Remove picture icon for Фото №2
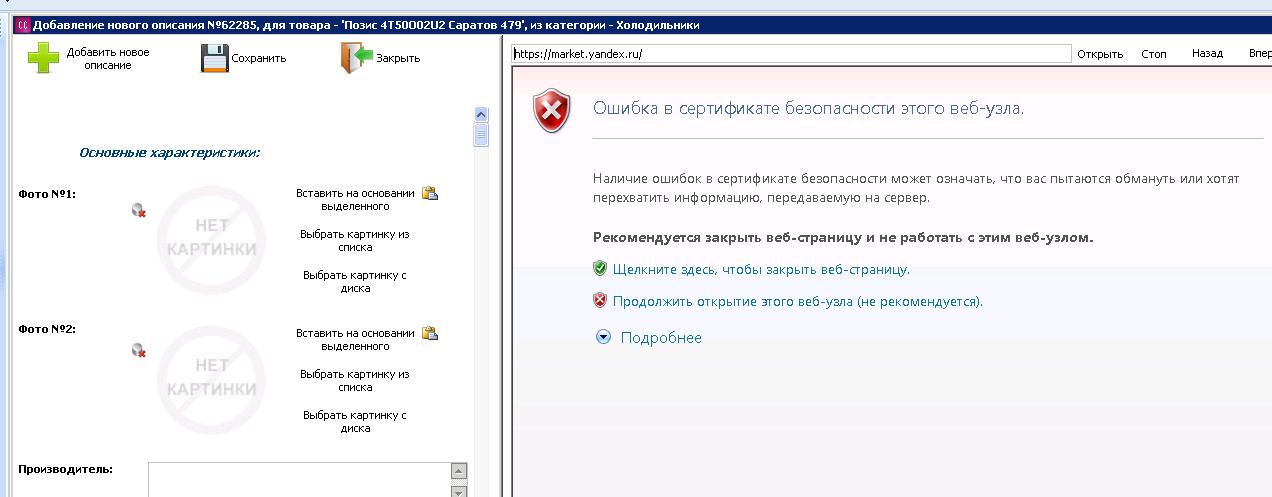 [x=139, y=350]
